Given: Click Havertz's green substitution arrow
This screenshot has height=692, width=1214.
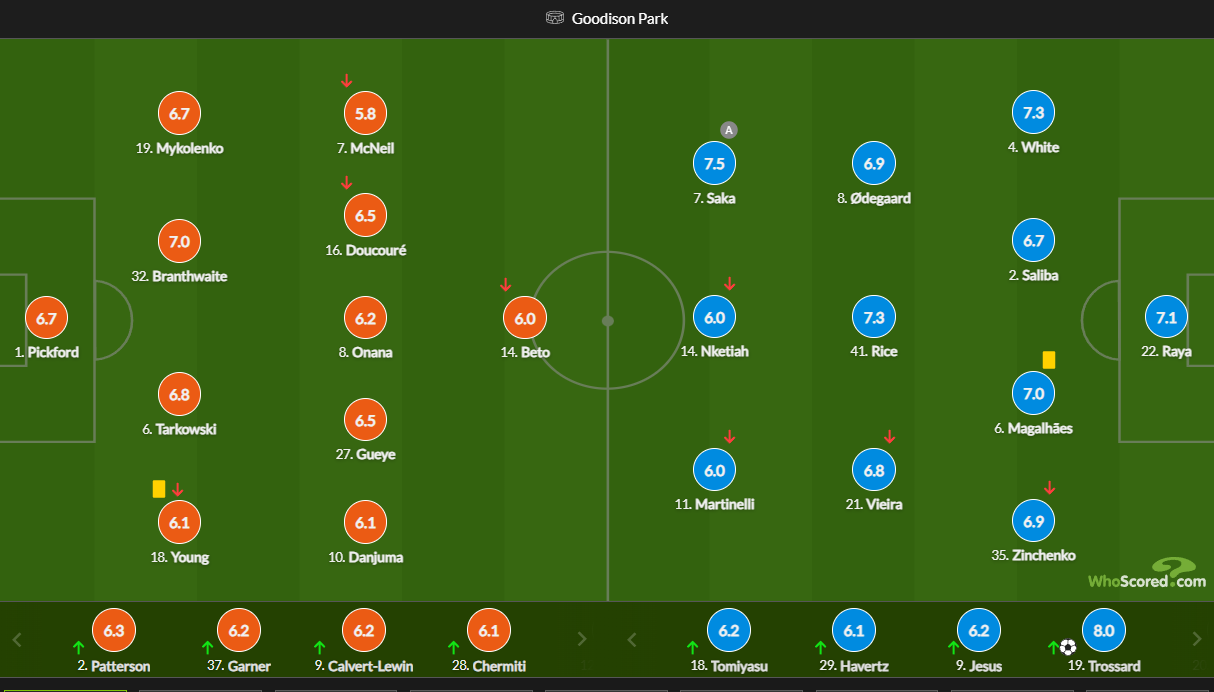Looking at the screenshot, I should 820,647.
